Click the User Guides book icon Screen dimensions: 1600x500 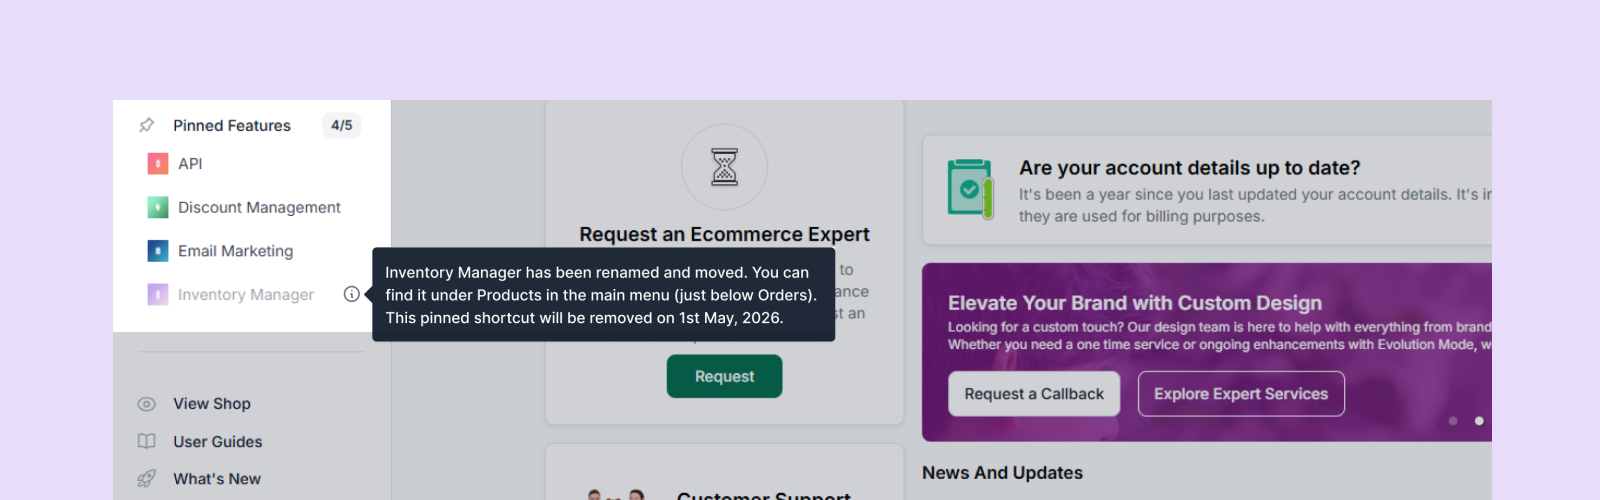pos(147,441)
